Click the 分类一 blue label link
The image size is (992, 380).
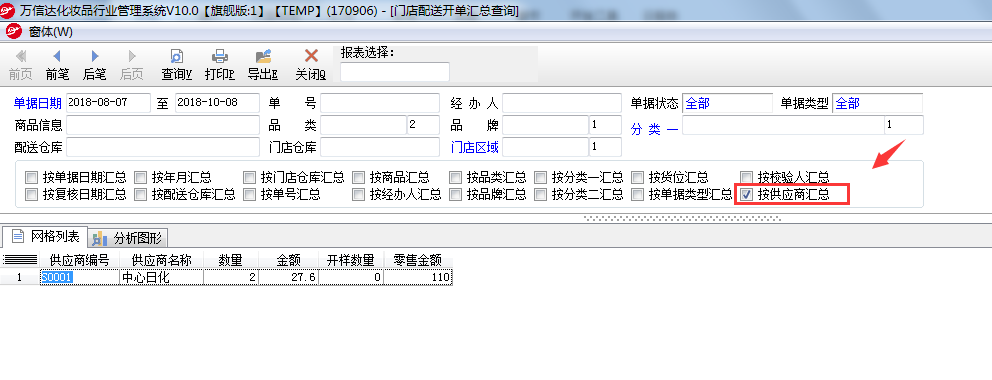(655, 130)
